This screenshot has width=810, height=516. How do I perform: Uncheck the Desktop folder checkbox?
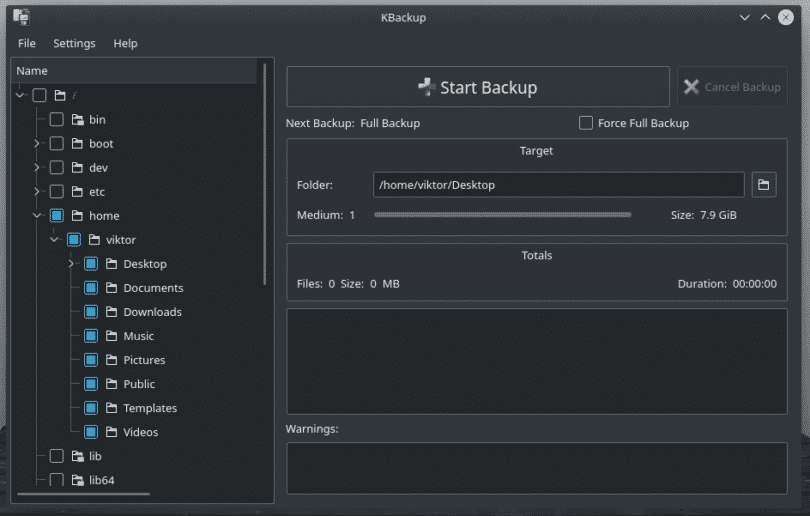(x=91, y=264)
